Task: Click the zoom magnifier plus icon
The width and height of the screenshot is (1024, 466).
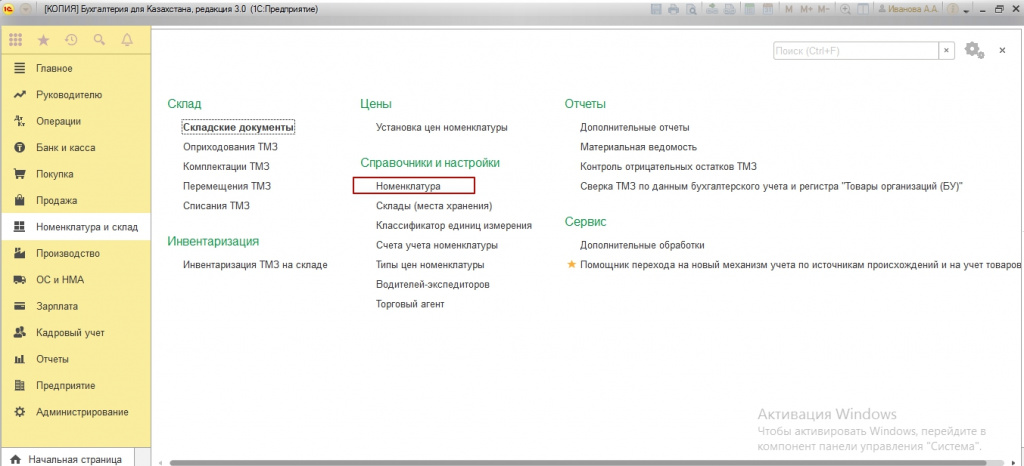Action: click(846, 10)
